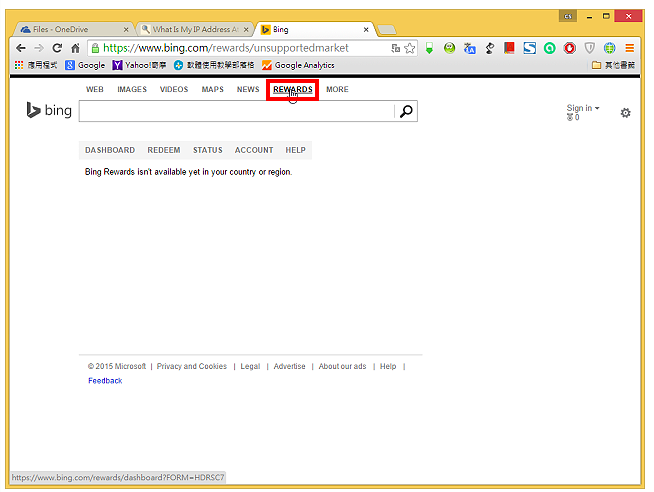Open the Yahoo! bookmark
Viewport: 654px width, 492px height.
[x=140, y=65]
